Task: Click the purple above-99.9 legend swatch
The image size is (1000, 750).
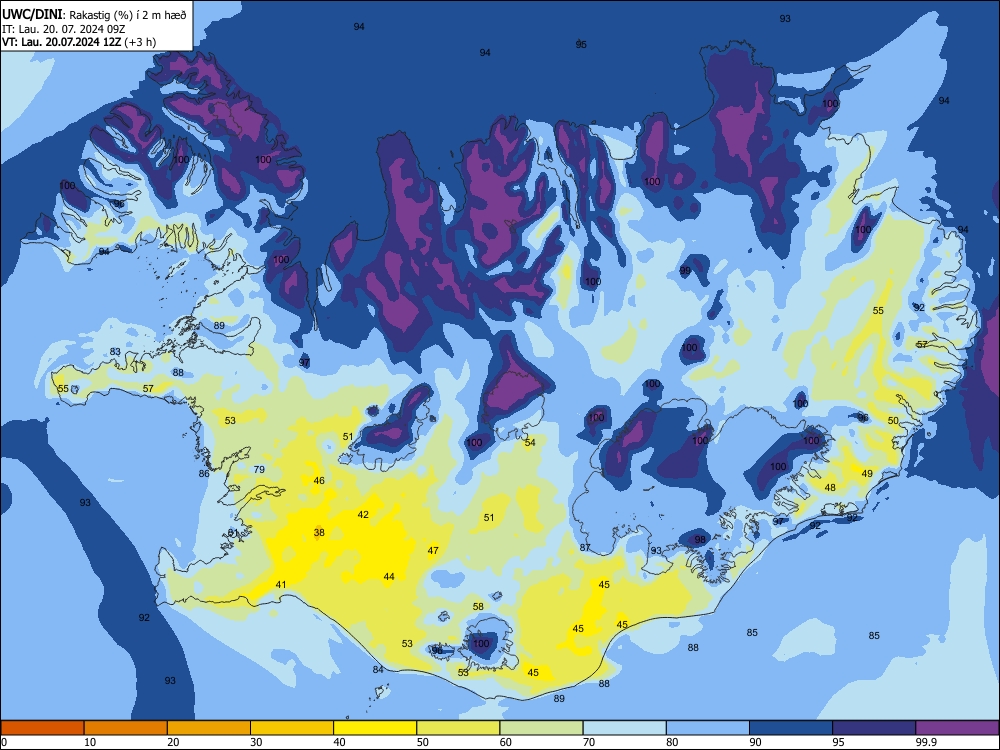Action: pos(957,728)
